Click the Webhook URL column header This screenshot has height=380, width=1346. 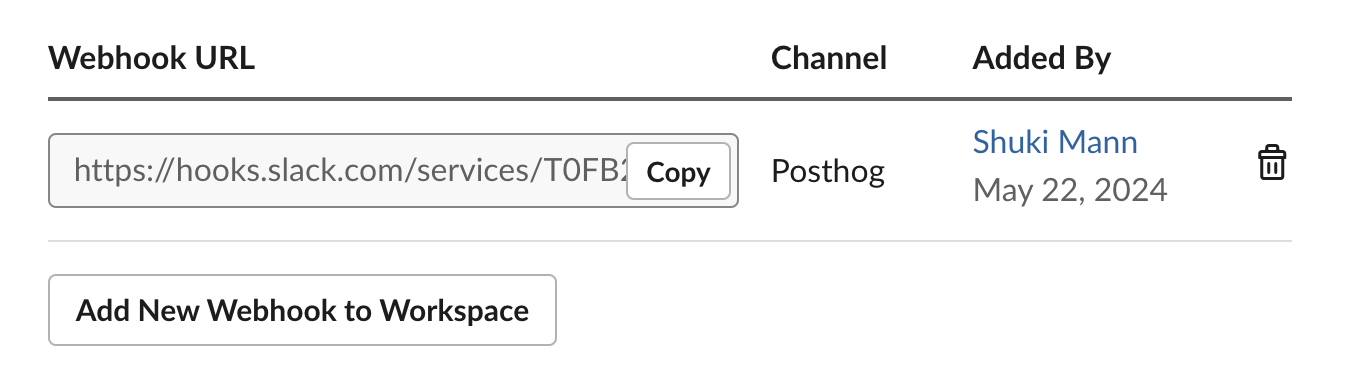(x=152, y=58)
